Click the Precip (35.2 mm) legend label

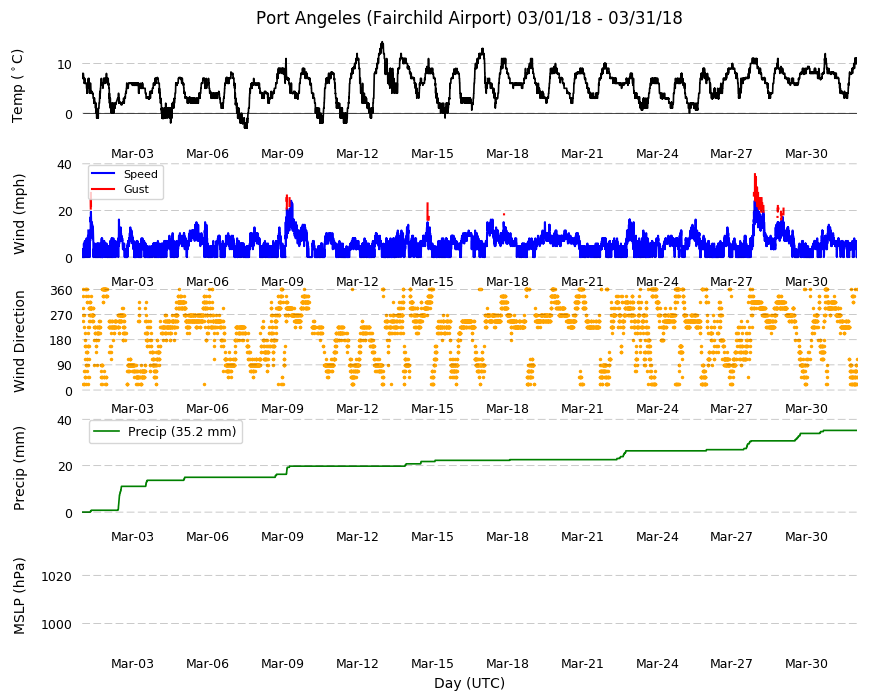tap(182, 432)
